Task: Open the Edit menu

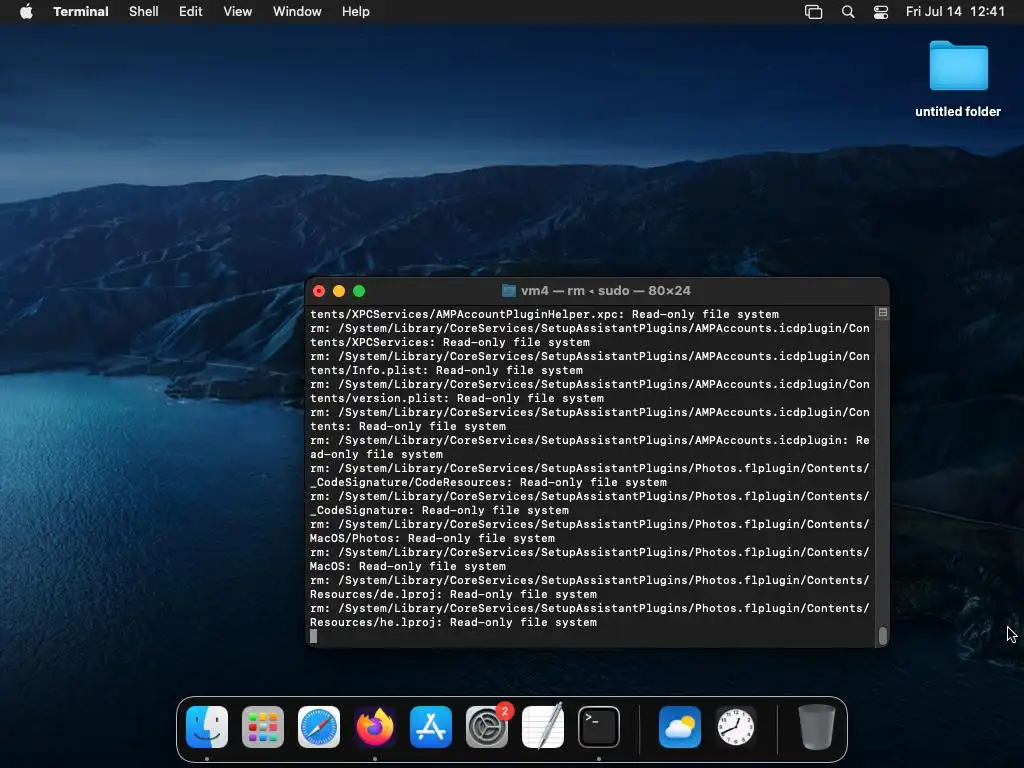Action: pyautogui.click(x=191, y=12)
